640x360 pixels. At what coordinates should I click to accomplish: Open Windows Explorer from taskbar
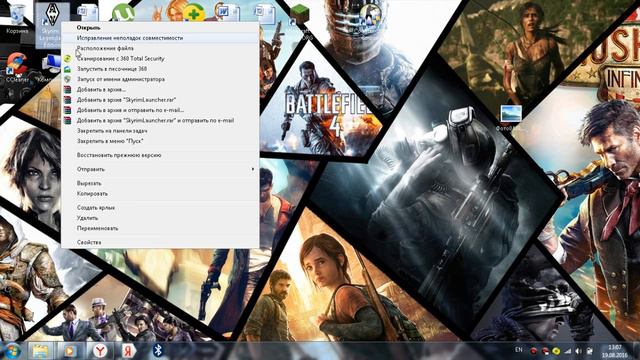click(40, 351)
